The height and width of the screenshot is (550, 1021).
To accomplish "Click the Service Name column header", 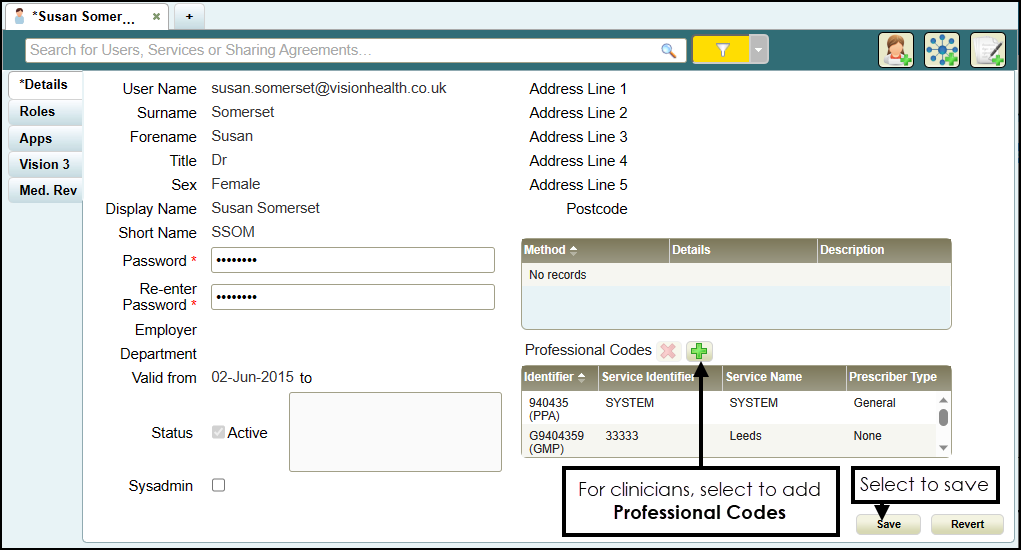I will pos(785,377).
